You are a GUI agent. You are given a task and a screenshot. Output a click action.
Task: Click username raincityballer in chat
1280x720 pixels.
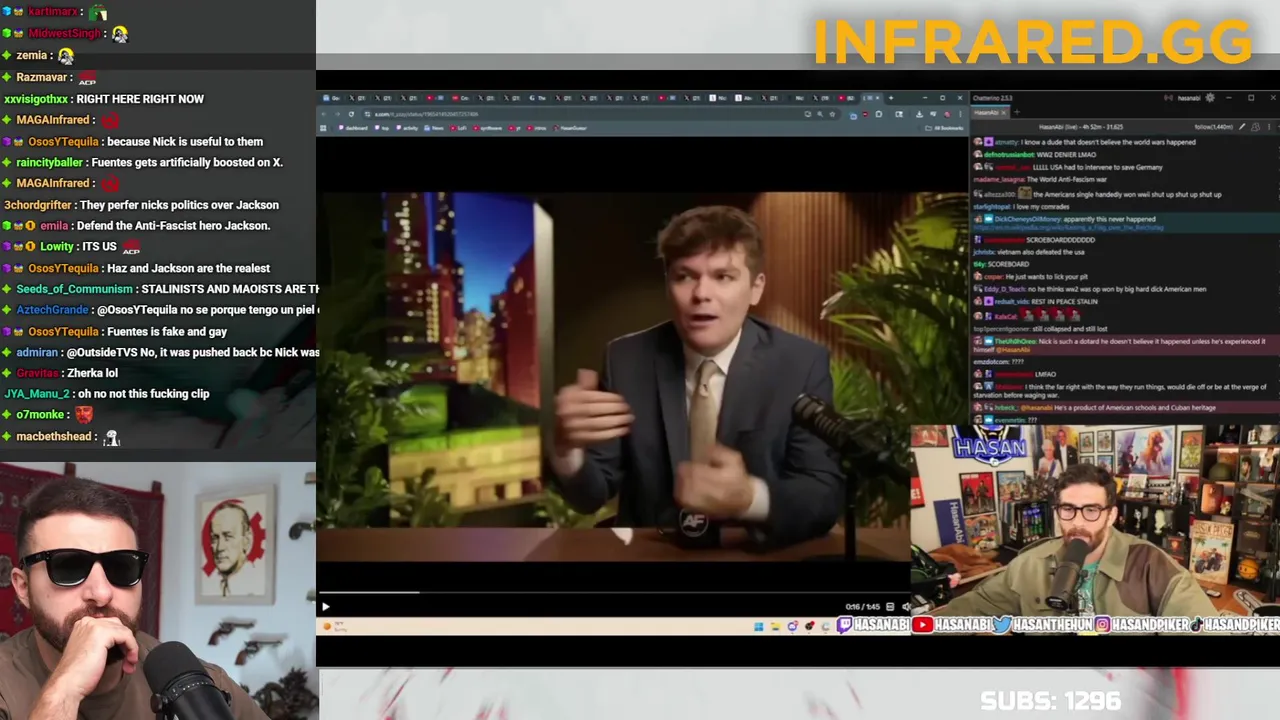click(x=50, y=162)
